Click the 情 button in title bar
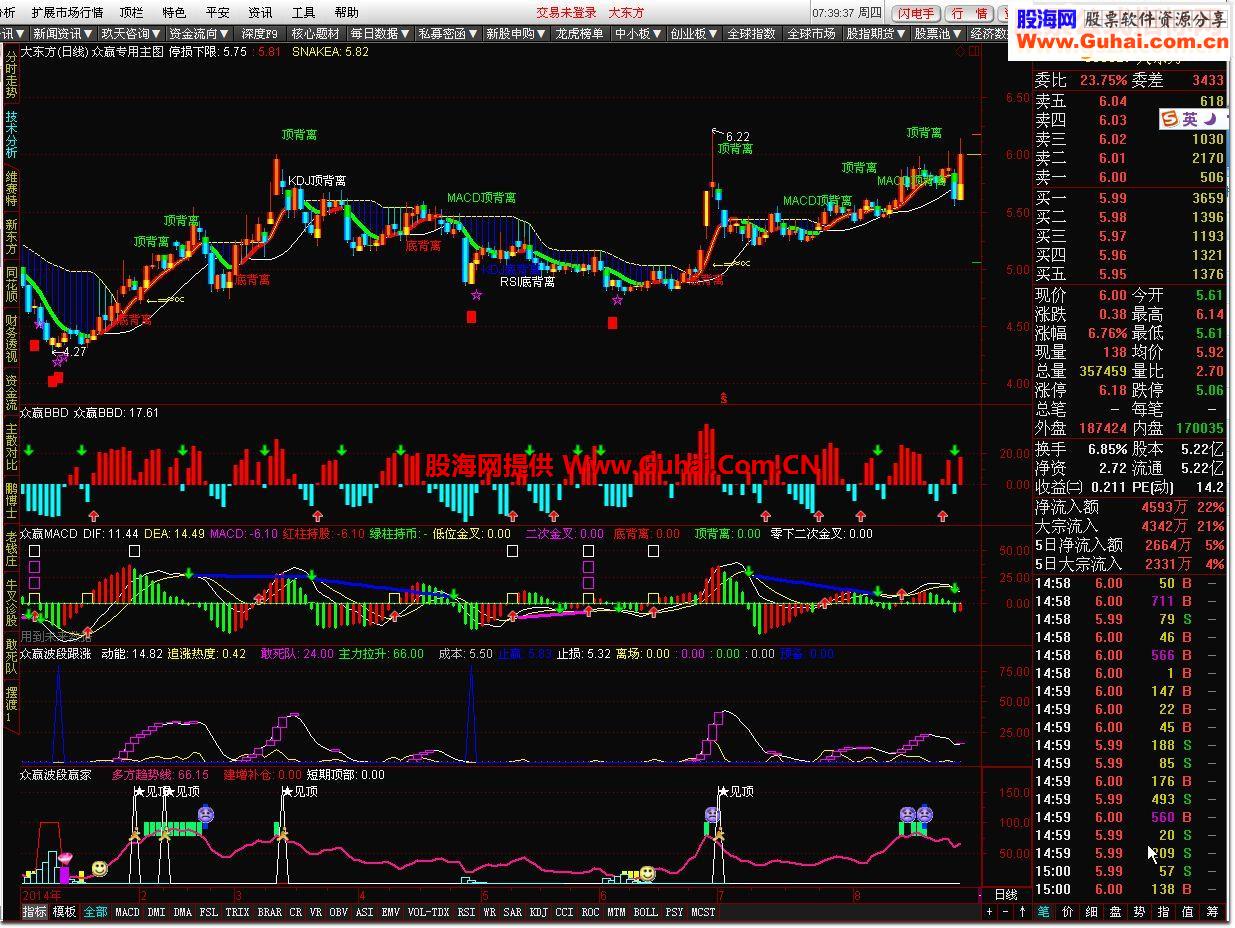The width and height of the screenshot is (1235, 928). (981, 14)
